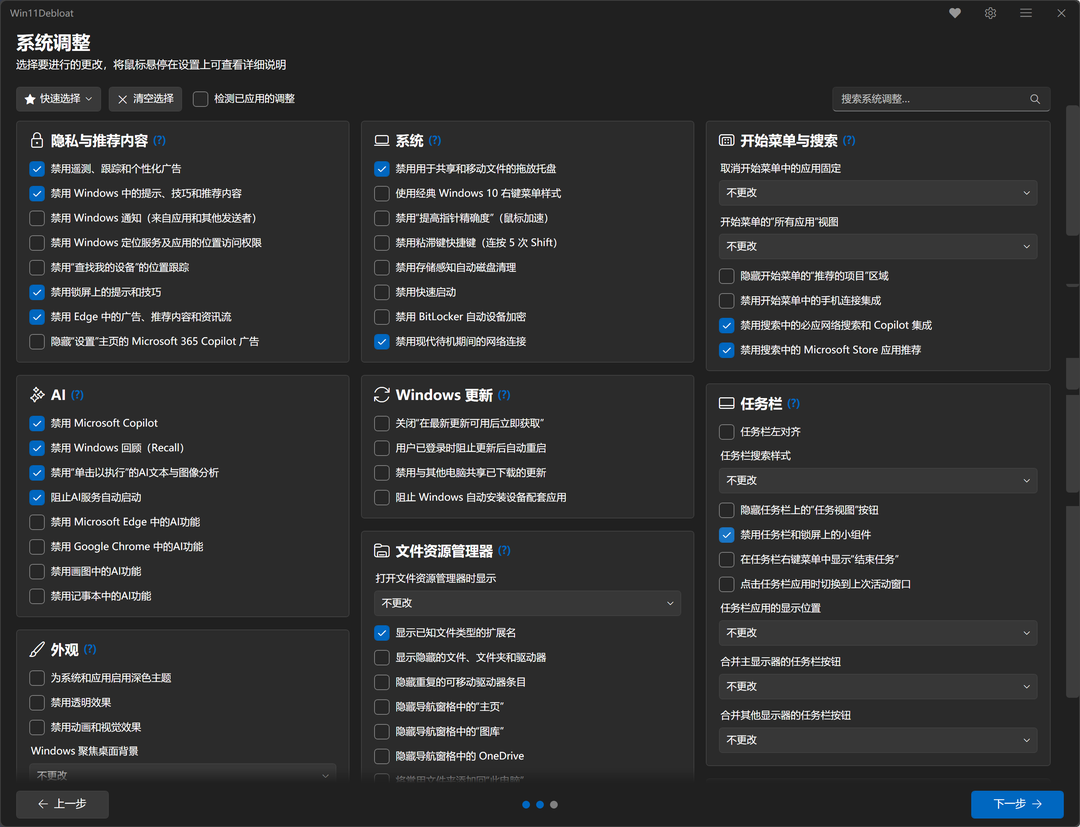Uncheck 禁用 Microsoft Copilot
This screenshot has height=827, width=1080.
(x=37, y=423)
